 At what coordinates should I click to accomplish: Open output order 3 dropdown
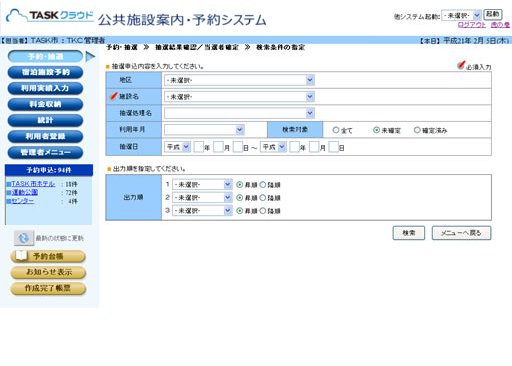202,211
